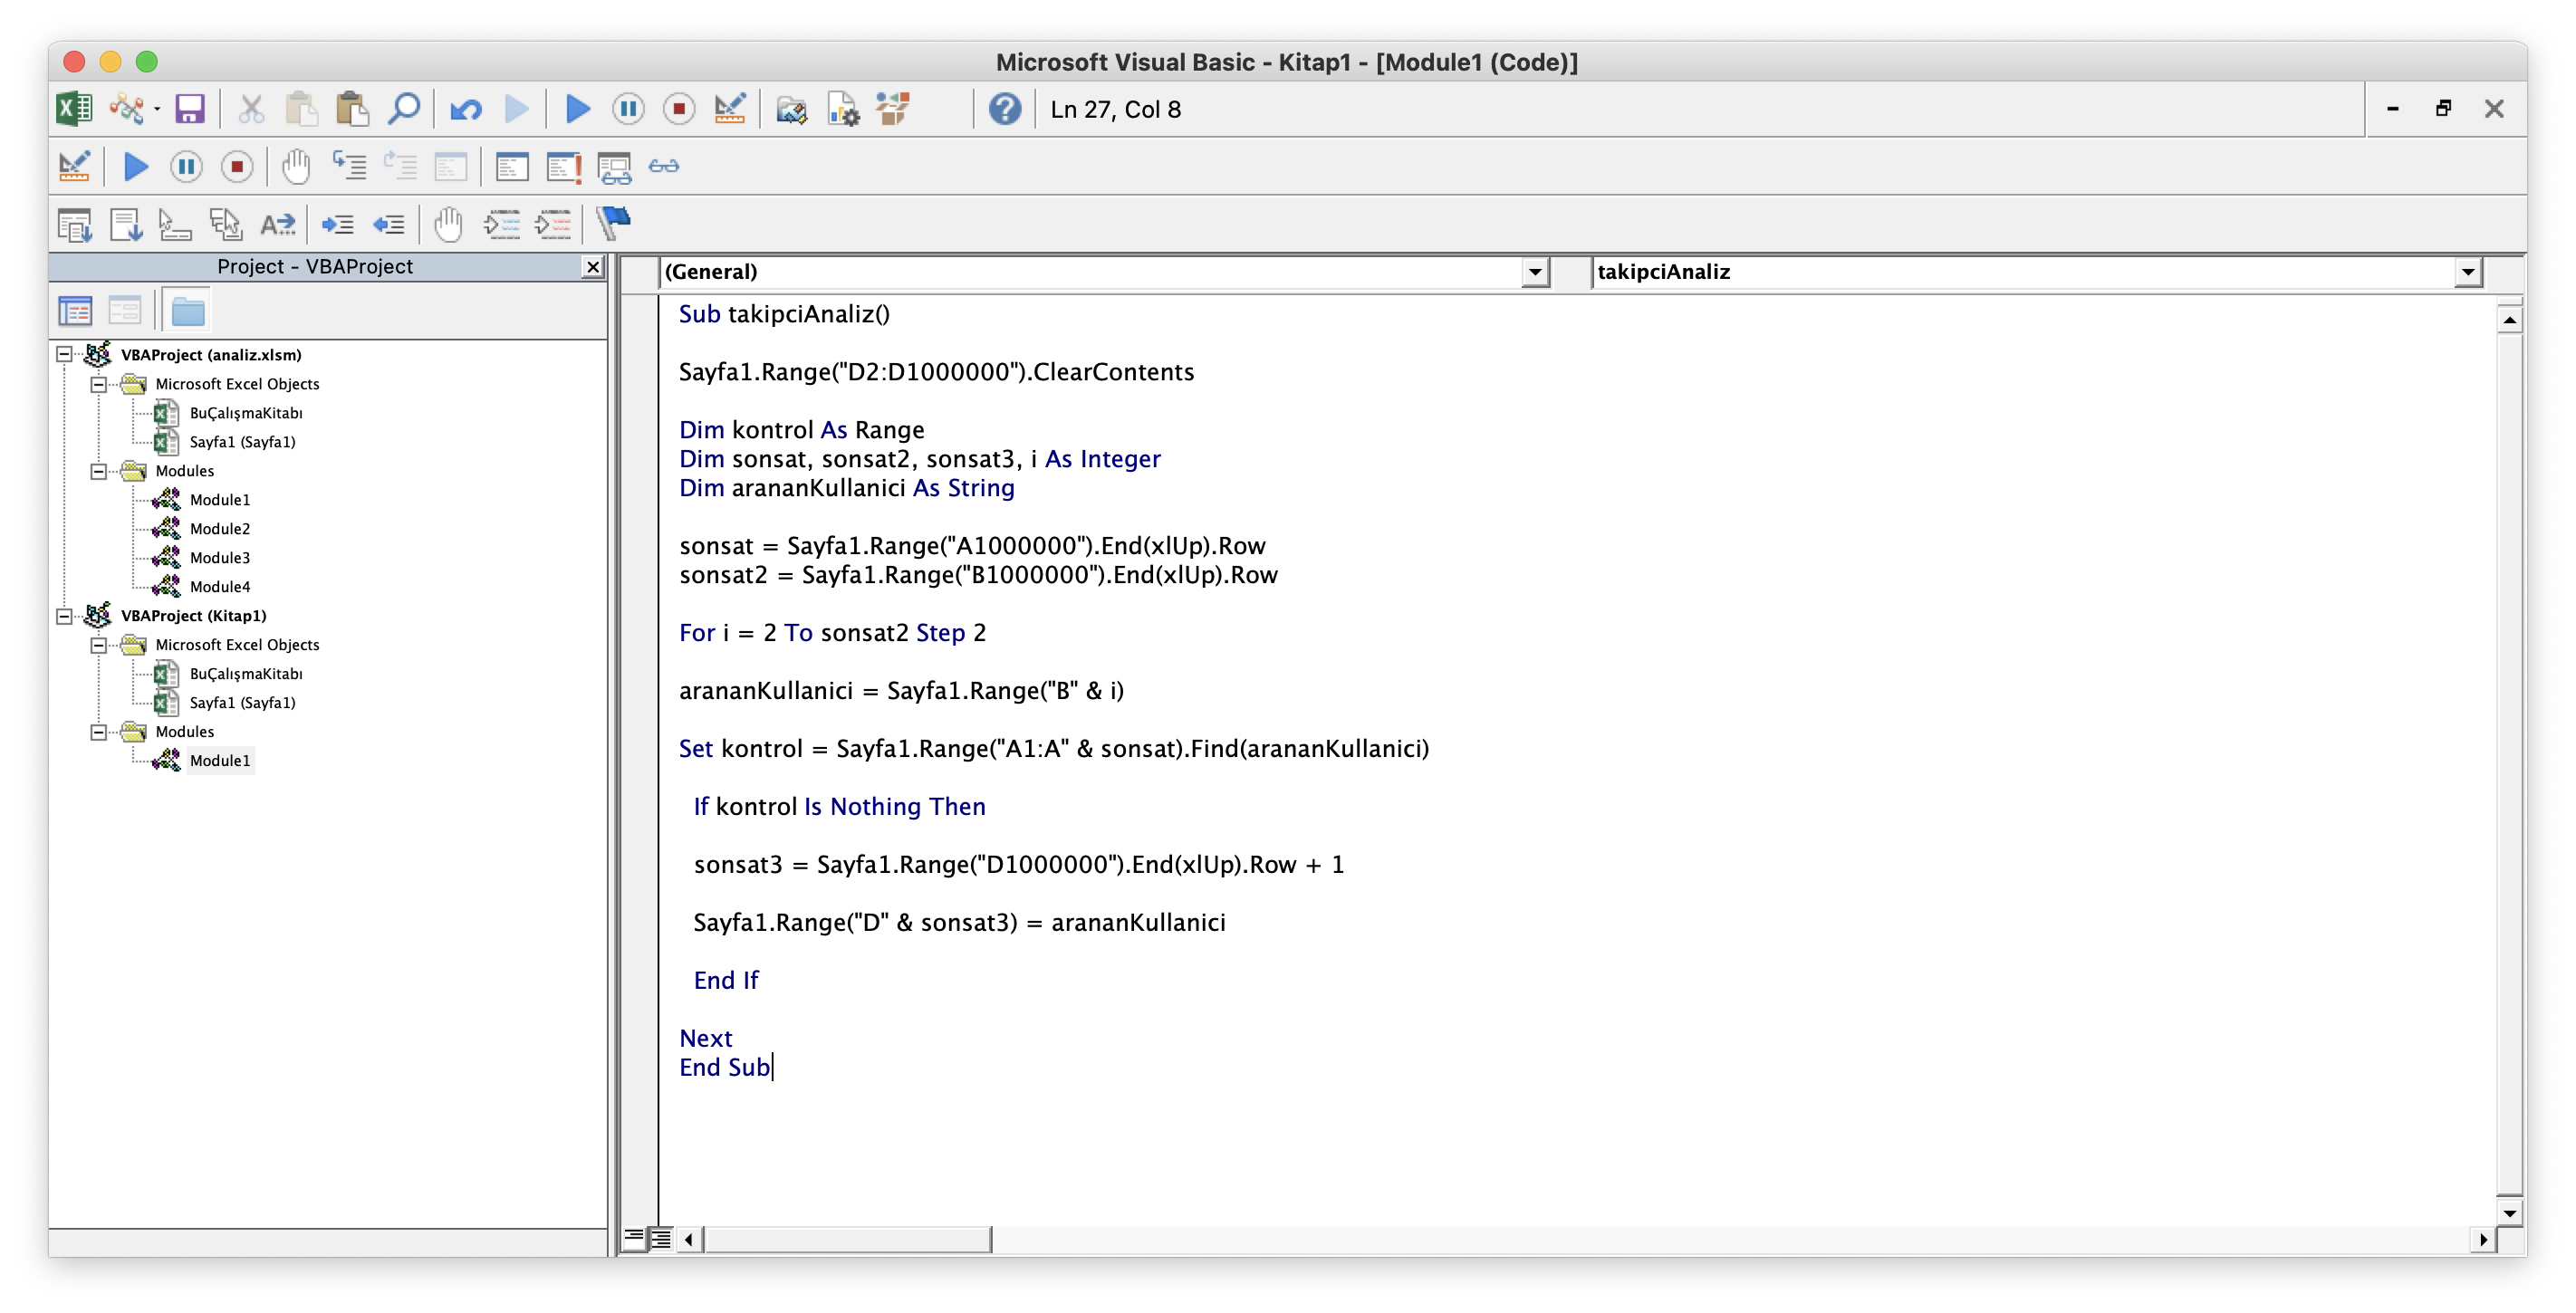Image resolution: width=2576 pixels, height=1313 pixels.
Task: Click the Complete Word icon
Action: click(x=278, y=224)
